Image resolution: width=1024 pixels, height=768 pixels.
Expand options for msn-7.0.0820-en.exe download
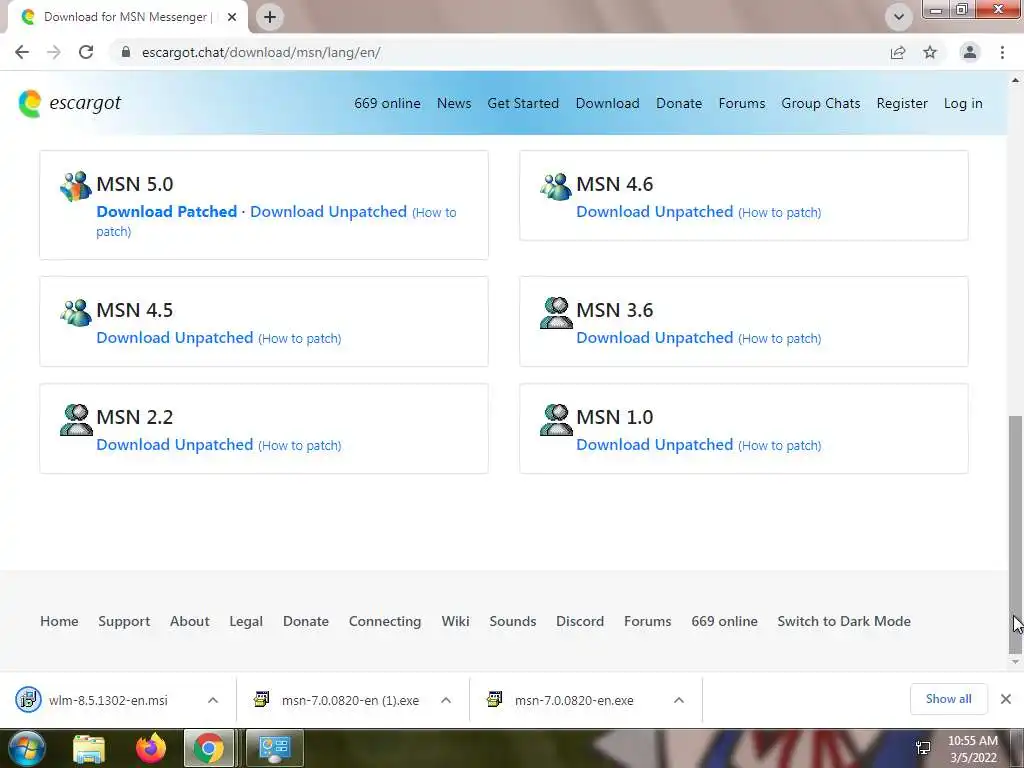(679, 700)
